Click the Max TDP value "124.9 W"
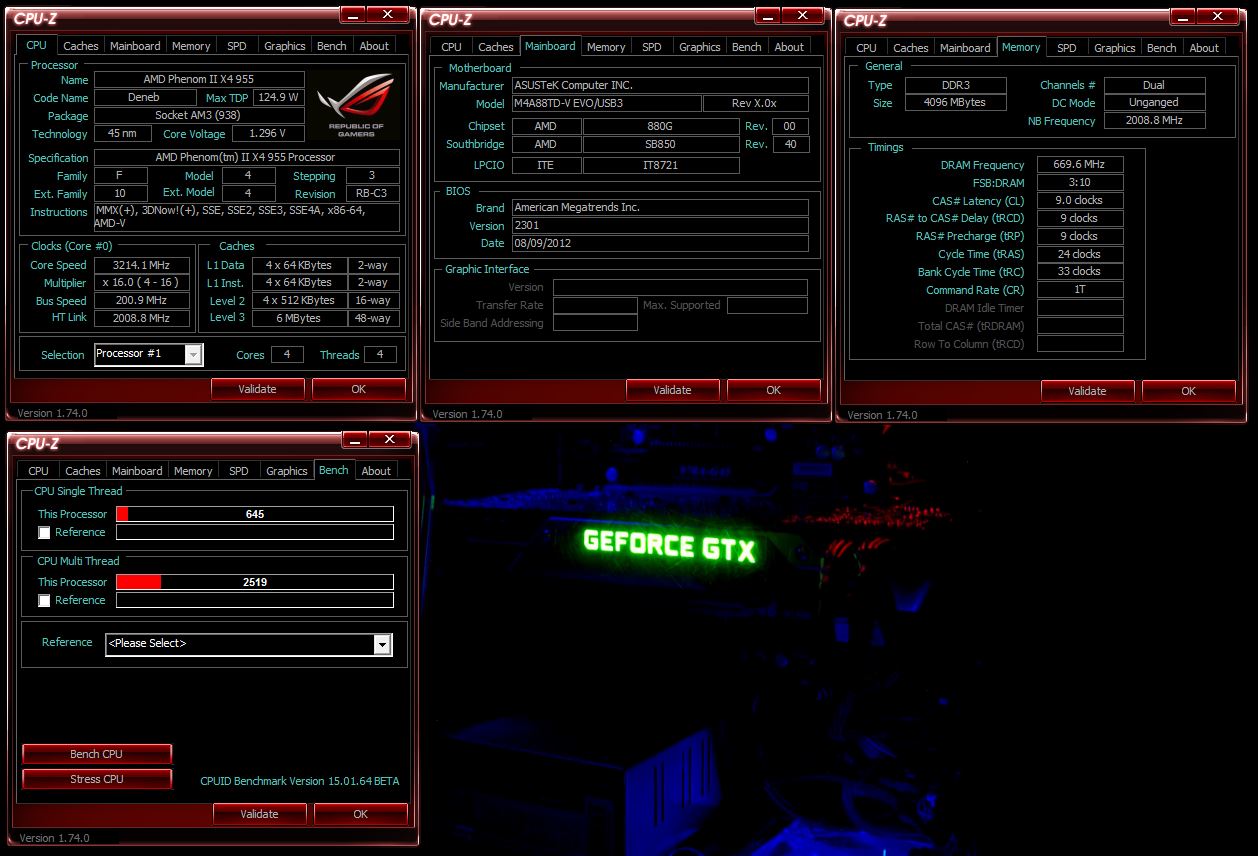The width and height of the screenshot is (1258, 856). [279, 98]
